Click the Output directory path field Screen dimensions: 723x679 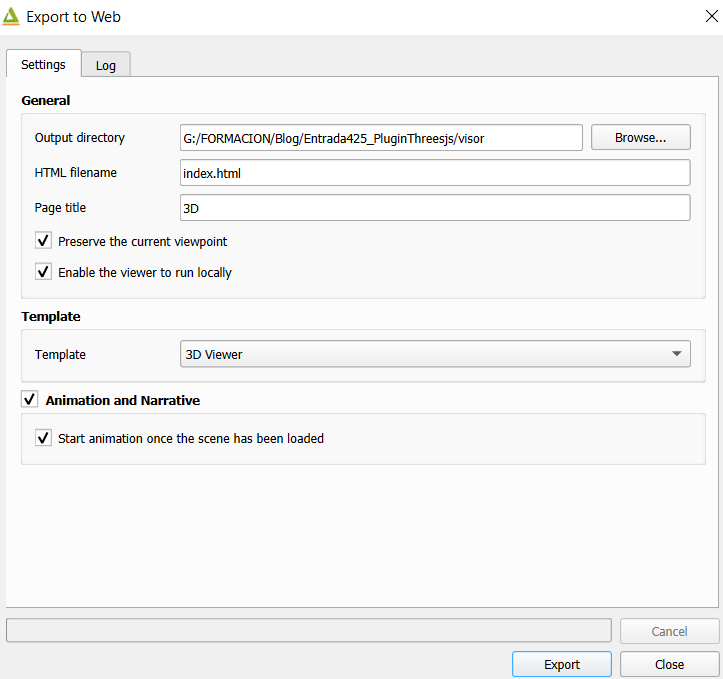click(x=381, y=138)
